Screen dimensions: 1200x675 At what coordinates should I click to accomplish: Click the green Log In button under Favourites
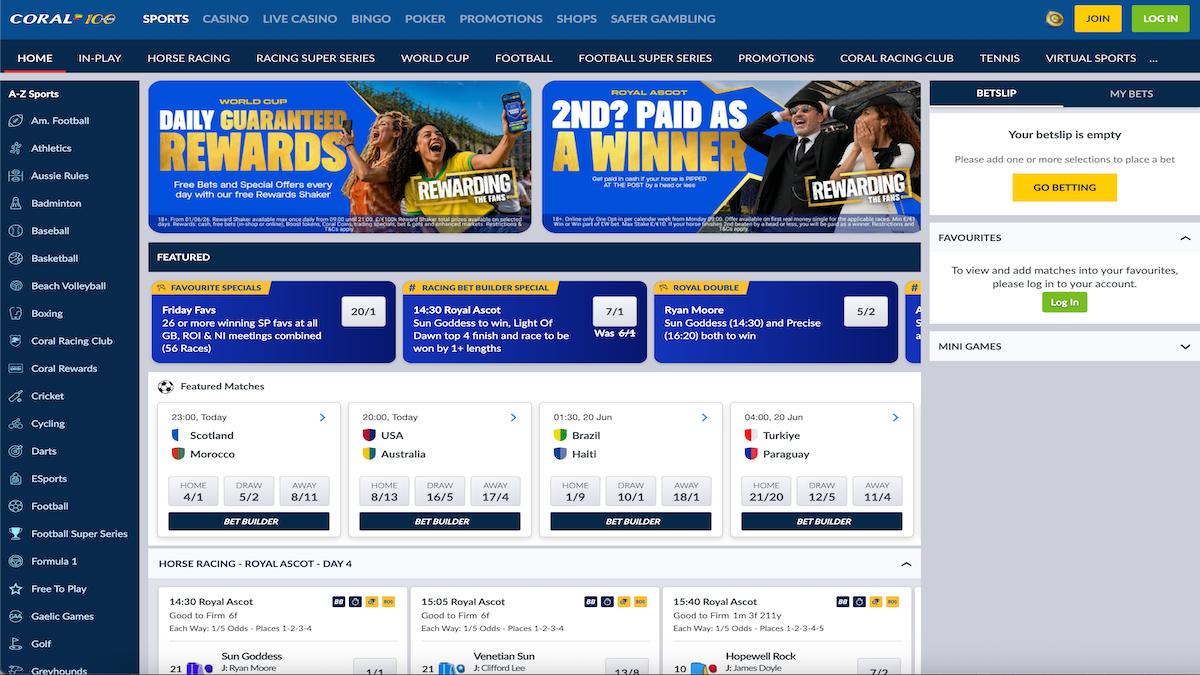tap(1065, 302)
